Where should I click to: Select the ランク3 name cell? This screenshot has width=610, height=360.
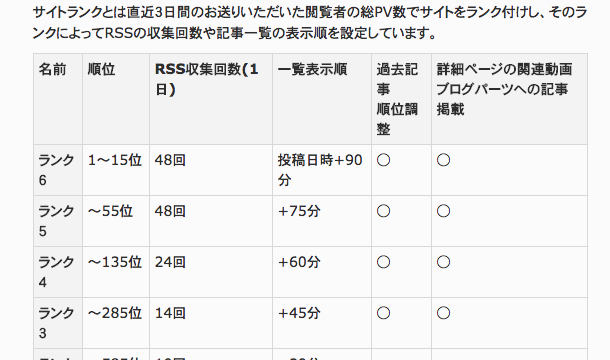(58, 323)
